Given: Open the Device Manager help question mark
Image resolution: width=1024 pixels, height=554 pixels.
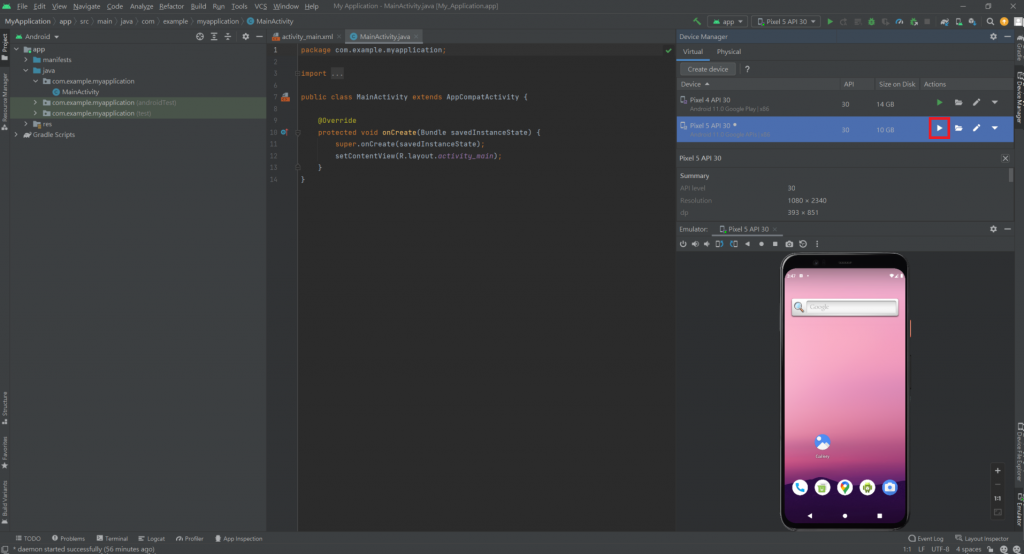Looking at the screenshot, I should (x=747, y=69).
